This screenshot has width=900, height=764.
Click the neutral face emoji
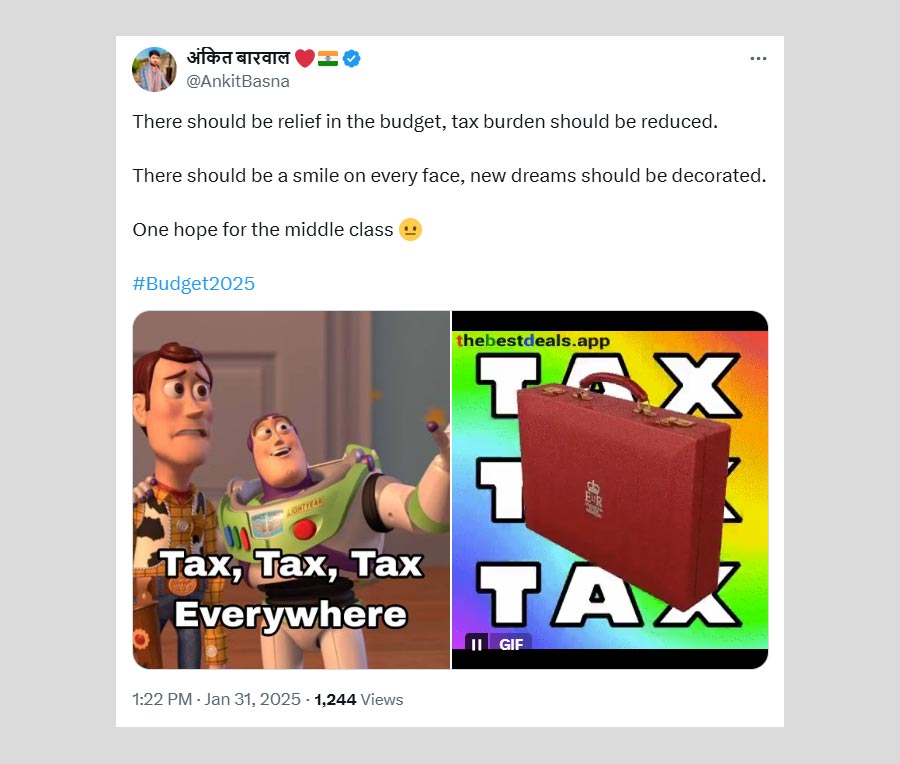point(410,230)
